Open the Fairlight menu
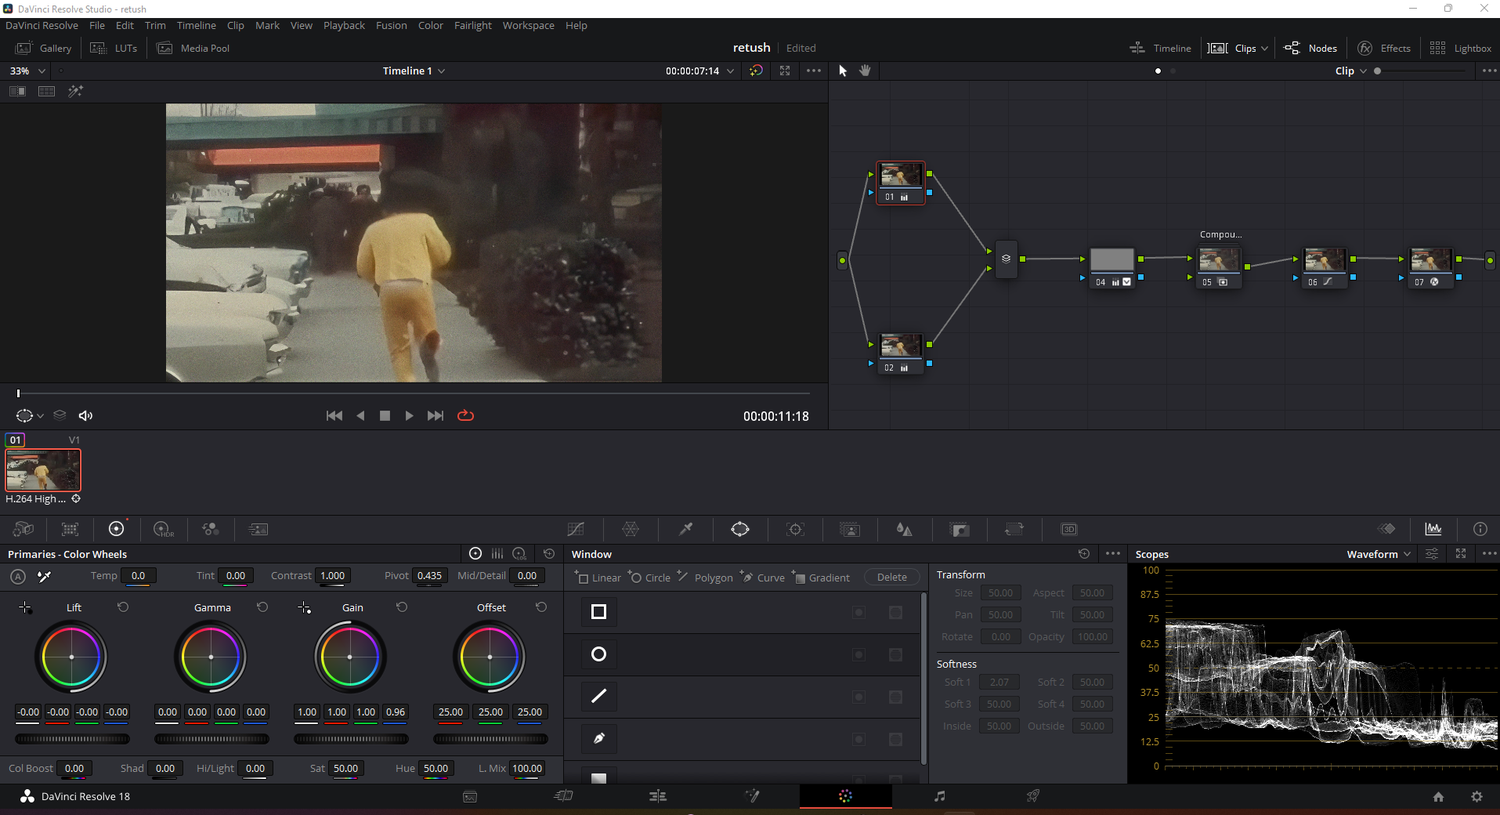The height and width of the screenshot is (815, 1500). coord(473,25)
